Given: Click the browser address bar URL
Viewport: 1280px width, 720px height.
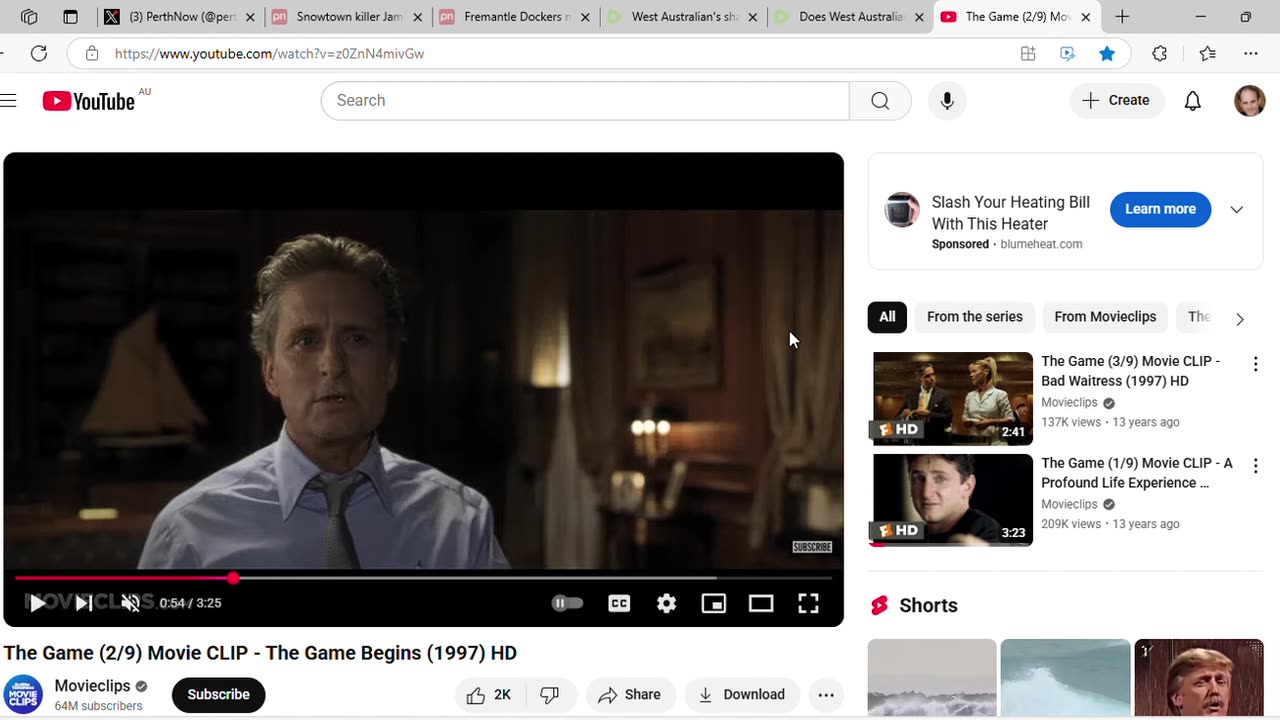Looking at the screenshot, I should (x=270, y=54).
